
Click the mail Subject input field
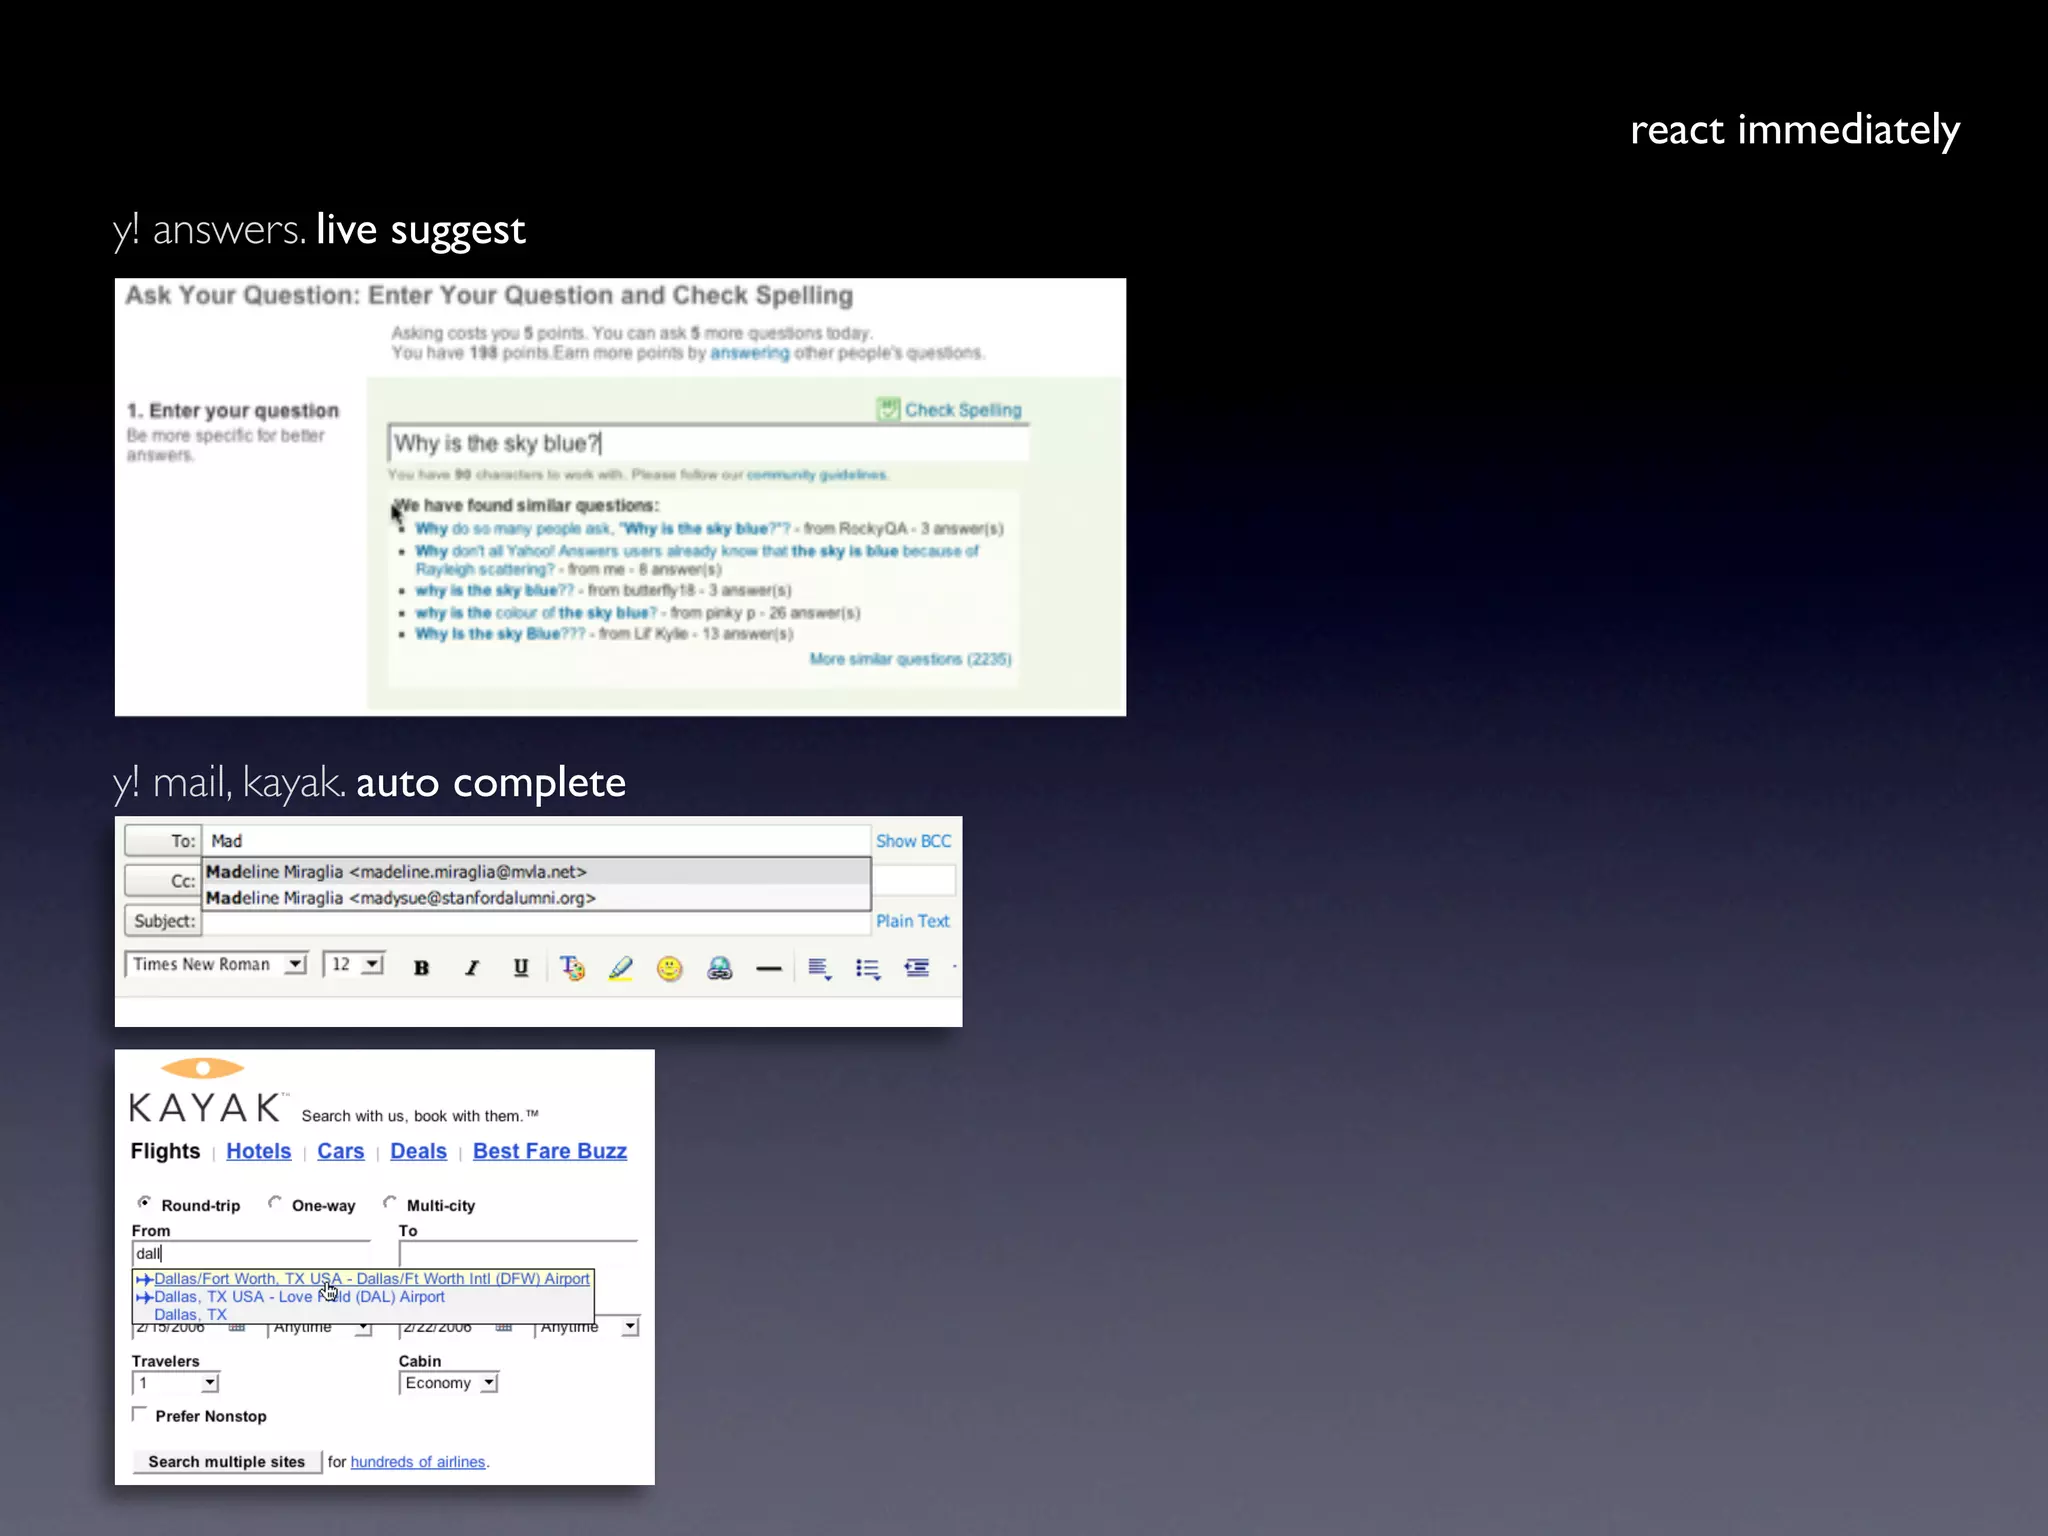[x=537, y=922]
